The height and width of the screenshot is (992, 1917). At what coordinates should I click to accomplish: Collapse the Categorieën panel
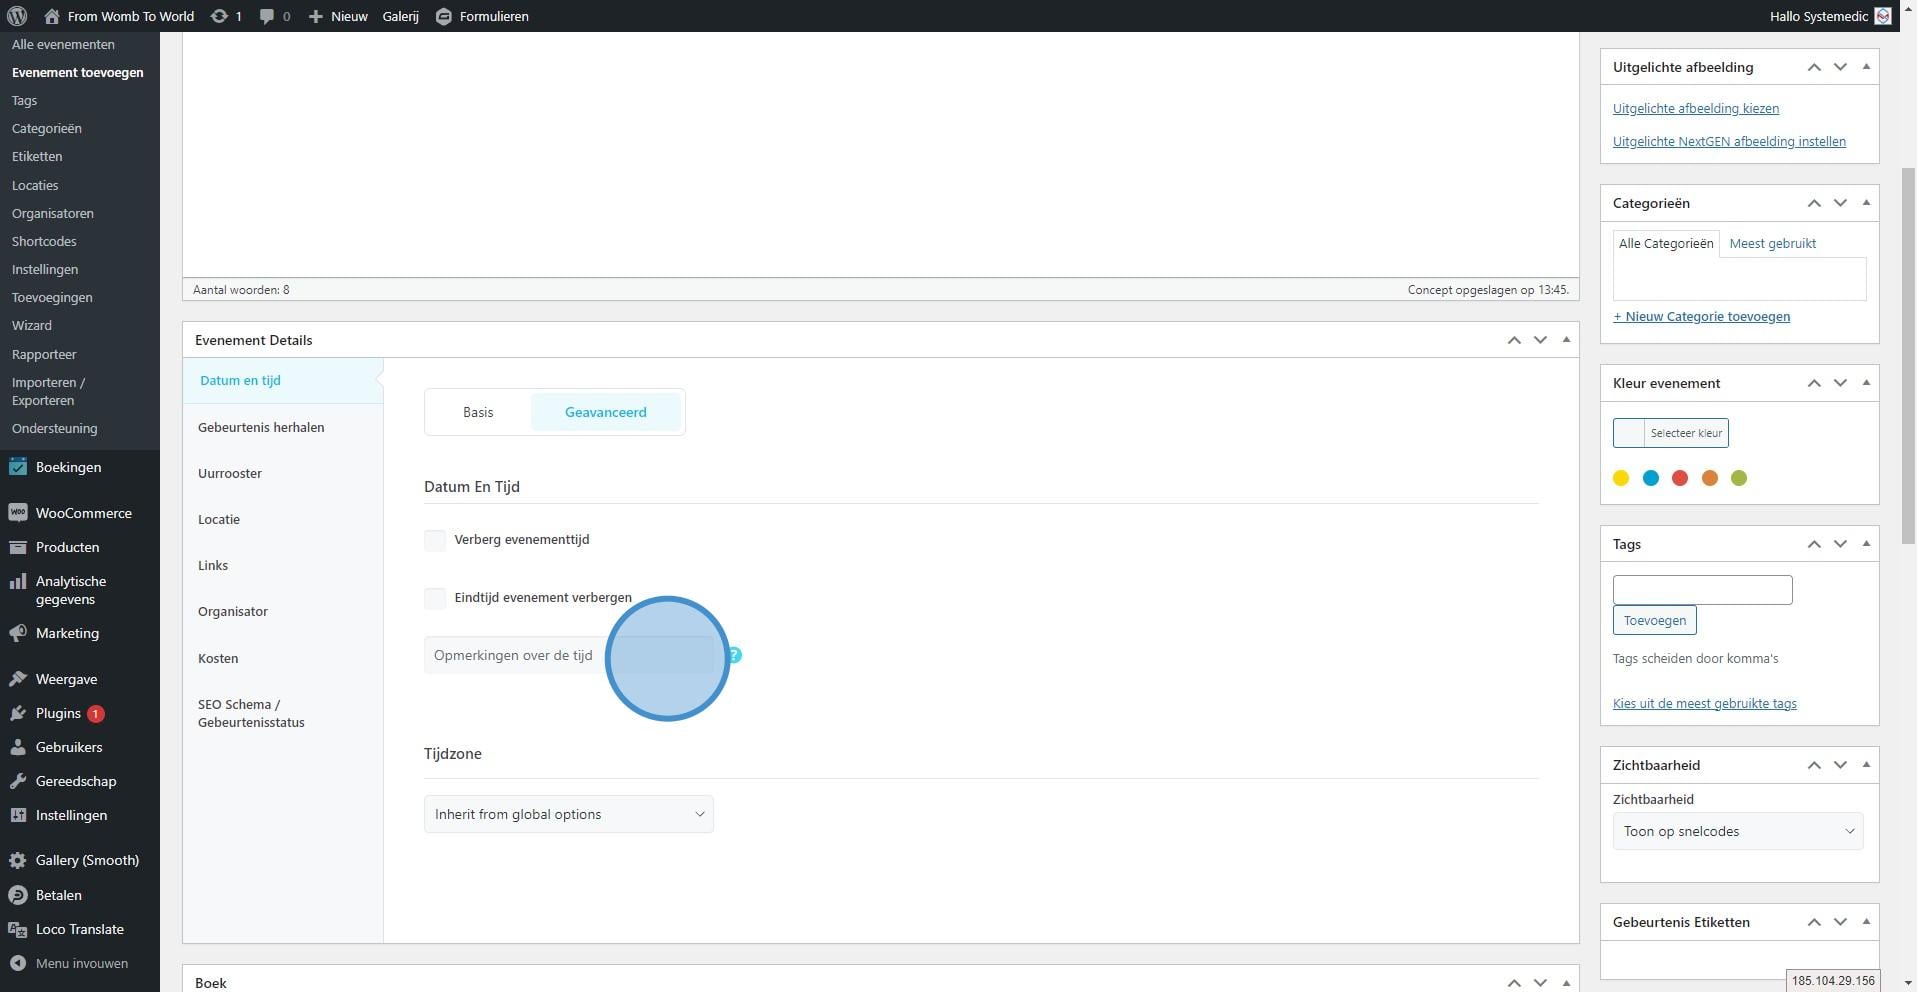(x=1866, y=203)
